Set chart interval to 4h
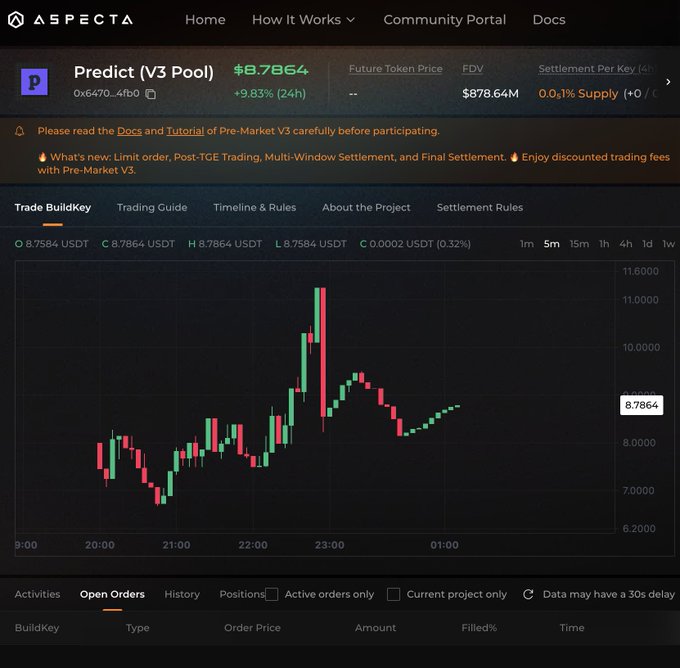Viewport: 680px width, 668px height. coord(625,244)
